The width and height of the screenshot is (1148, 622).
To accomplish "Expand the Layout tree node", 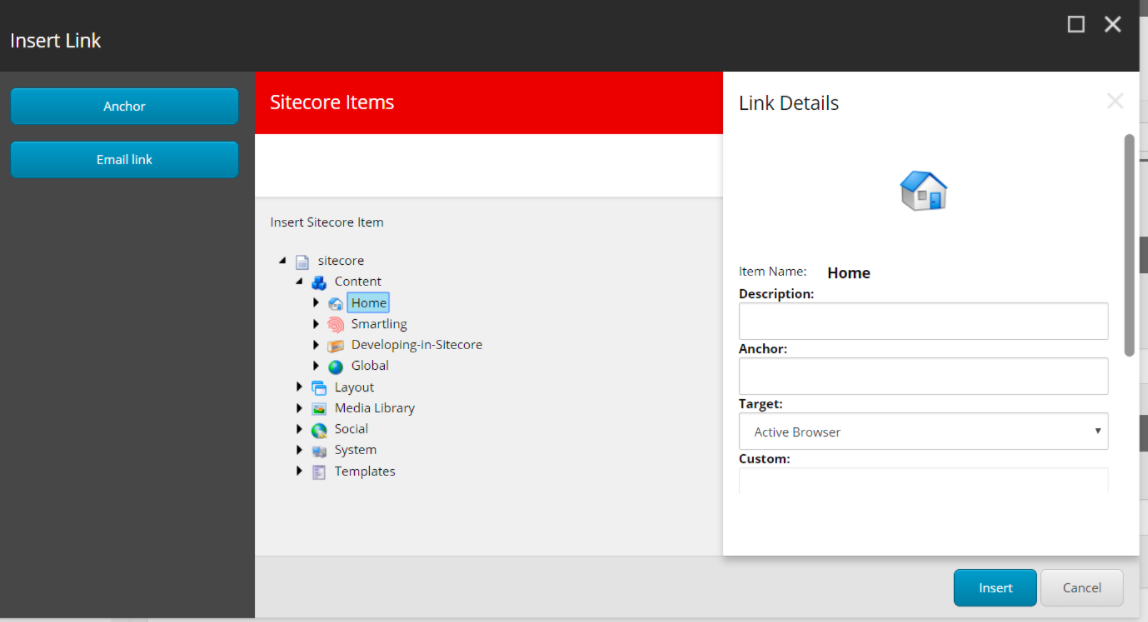I will point(299,386).
